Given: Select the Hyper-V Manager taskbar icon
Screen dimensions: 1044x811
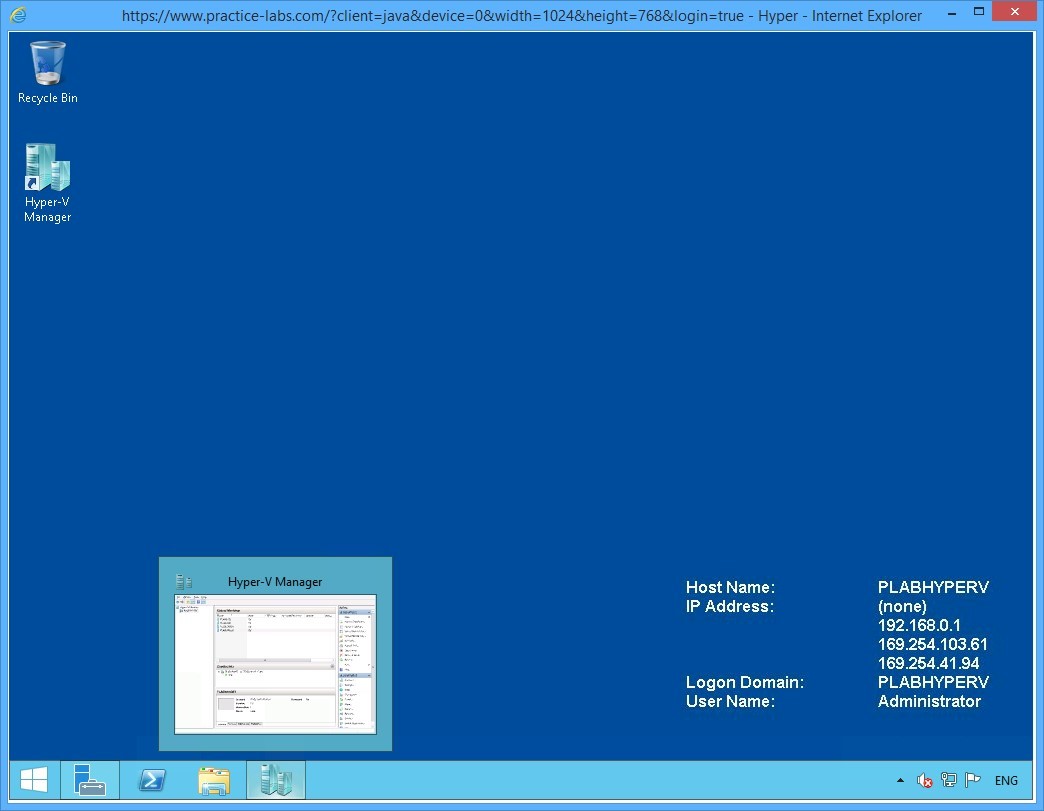Looking at the screenshot, I should coord(276,780).
